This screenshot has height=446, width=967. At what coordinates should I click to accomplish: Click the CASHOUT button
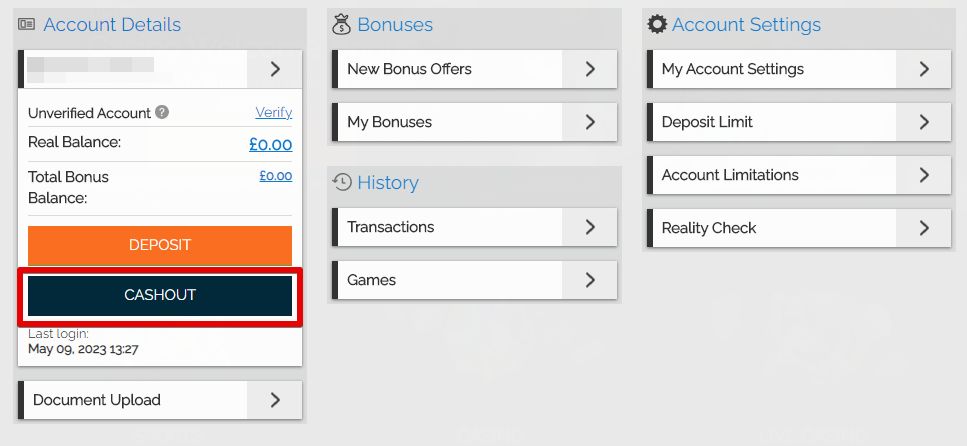(160, 295)
